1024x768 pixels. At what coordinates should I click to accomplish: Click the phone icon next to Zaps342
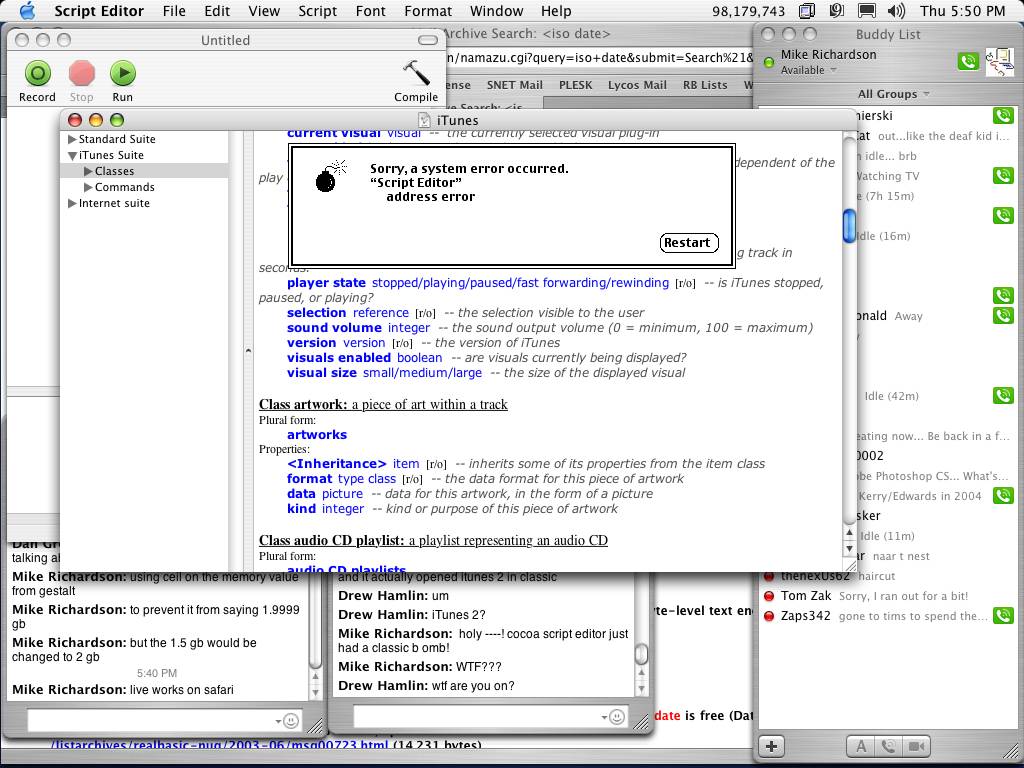tap(1003, 615)
